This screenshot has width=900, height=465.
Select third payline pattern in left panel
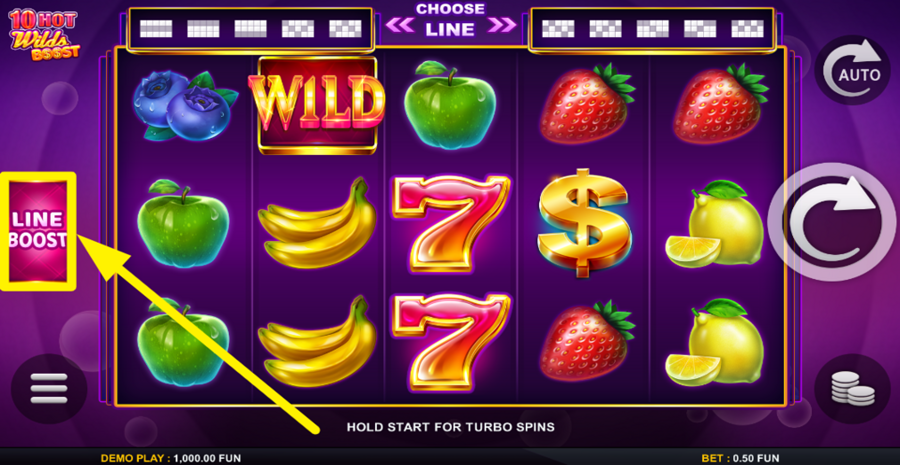pos(250,29)
